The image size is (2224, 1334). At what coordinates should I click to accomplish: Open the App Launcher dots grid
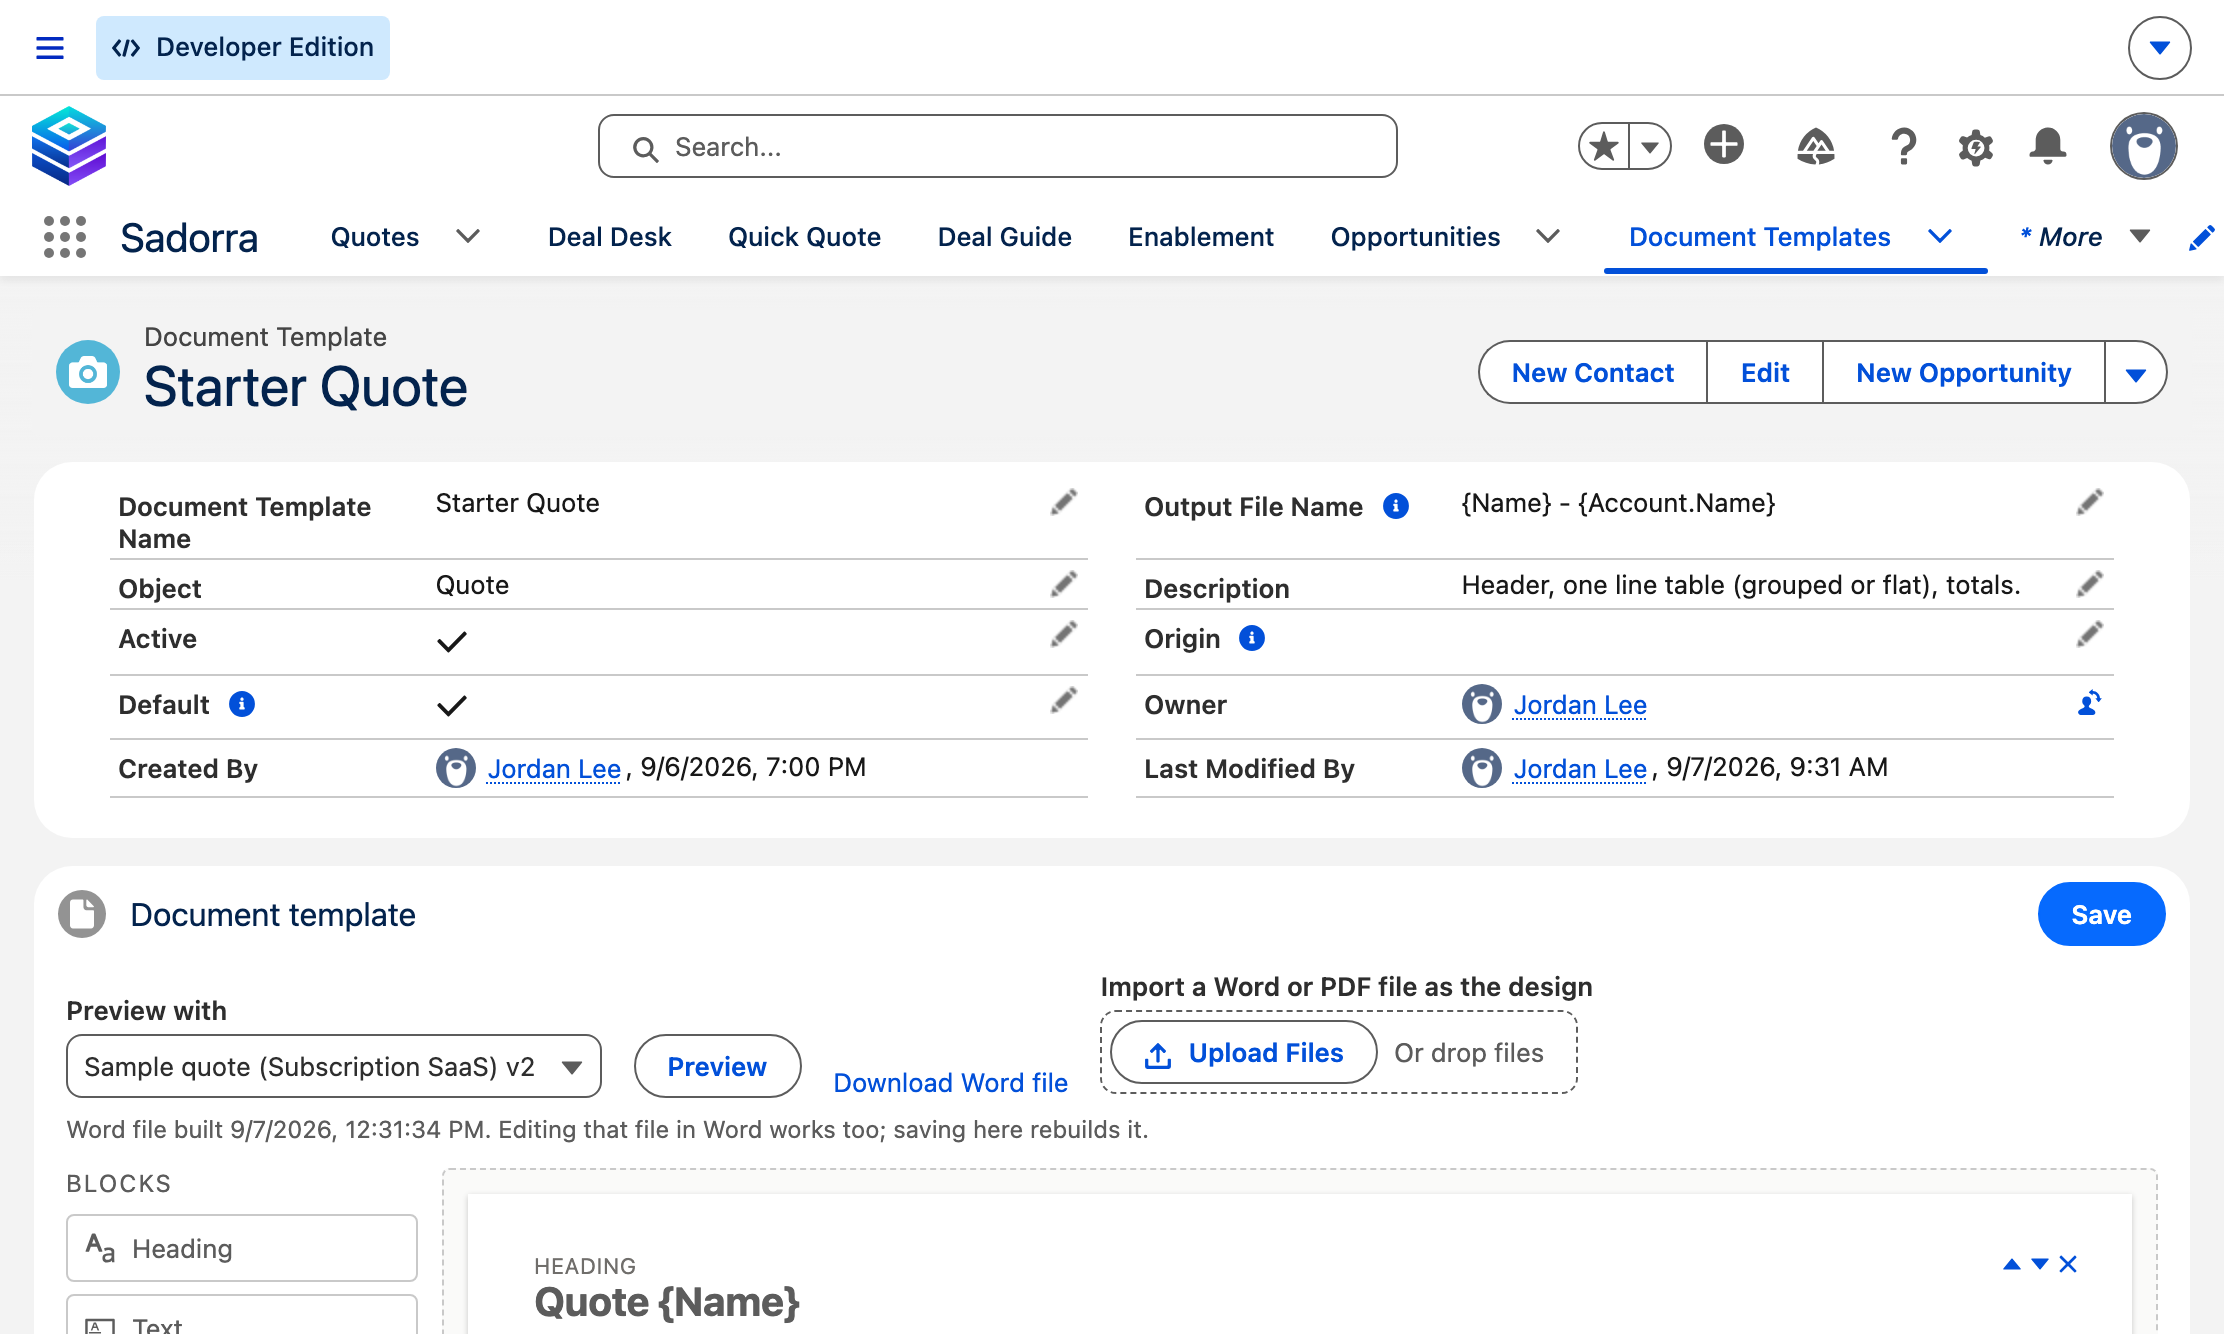click(65, 237)
